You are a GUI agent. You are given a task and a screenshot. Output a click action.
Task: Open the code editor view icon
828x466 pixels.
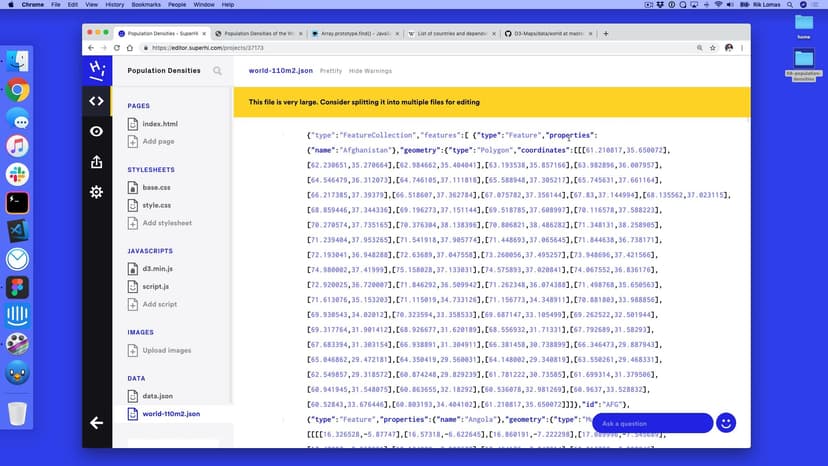pos(96,100)
